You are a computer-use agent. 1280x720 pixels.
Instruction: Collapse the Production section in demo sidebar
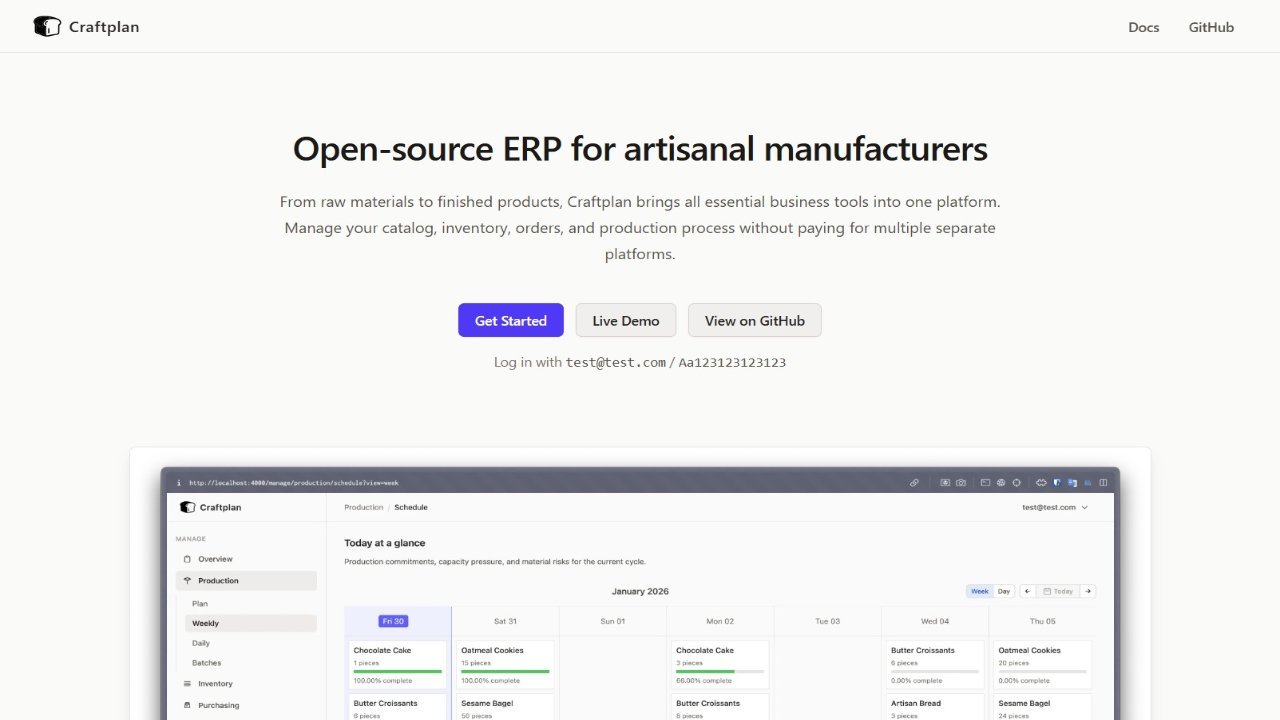point(246,581)
